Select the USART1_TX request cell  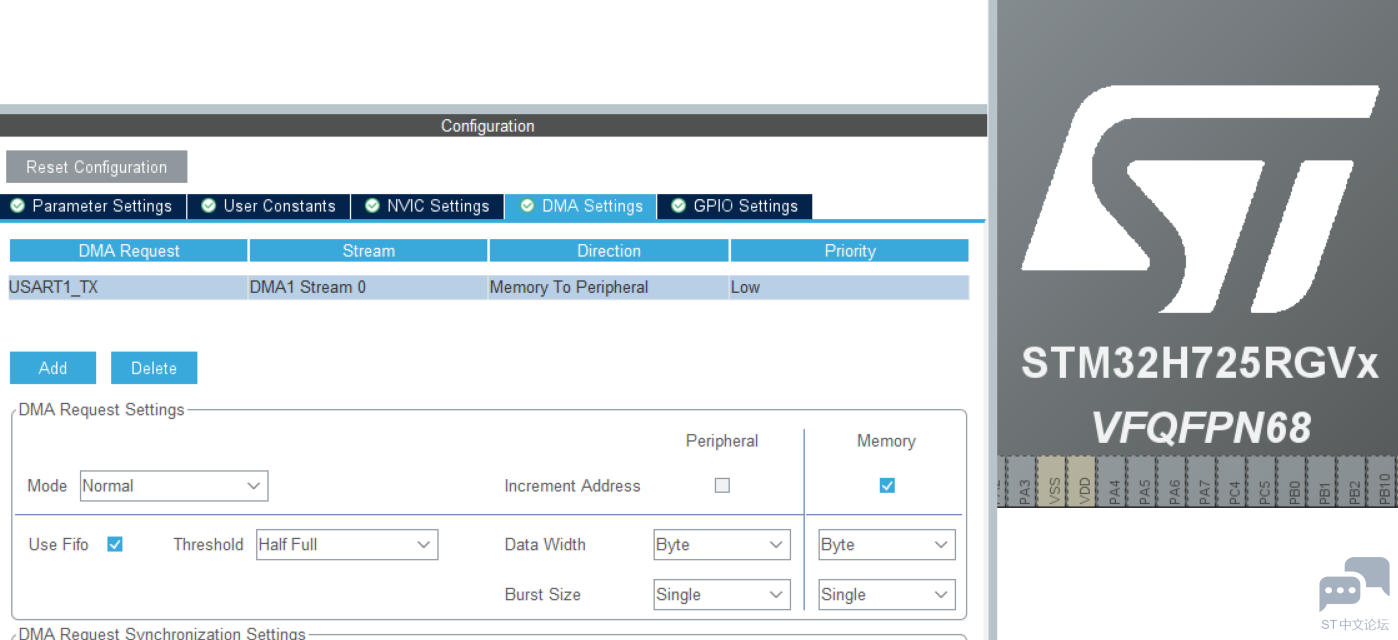pyautogui.click(x=128, y=287)
